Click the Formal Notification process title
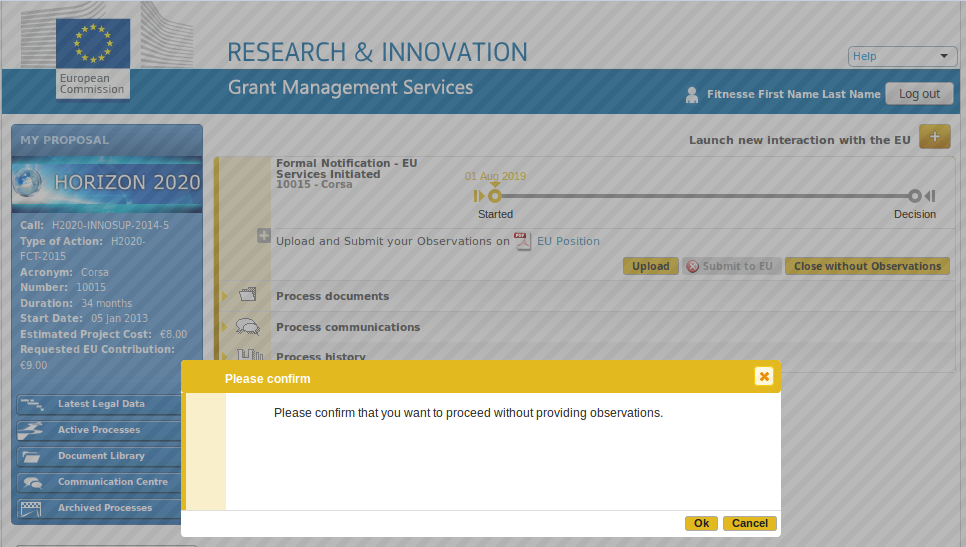 point(347,168)
